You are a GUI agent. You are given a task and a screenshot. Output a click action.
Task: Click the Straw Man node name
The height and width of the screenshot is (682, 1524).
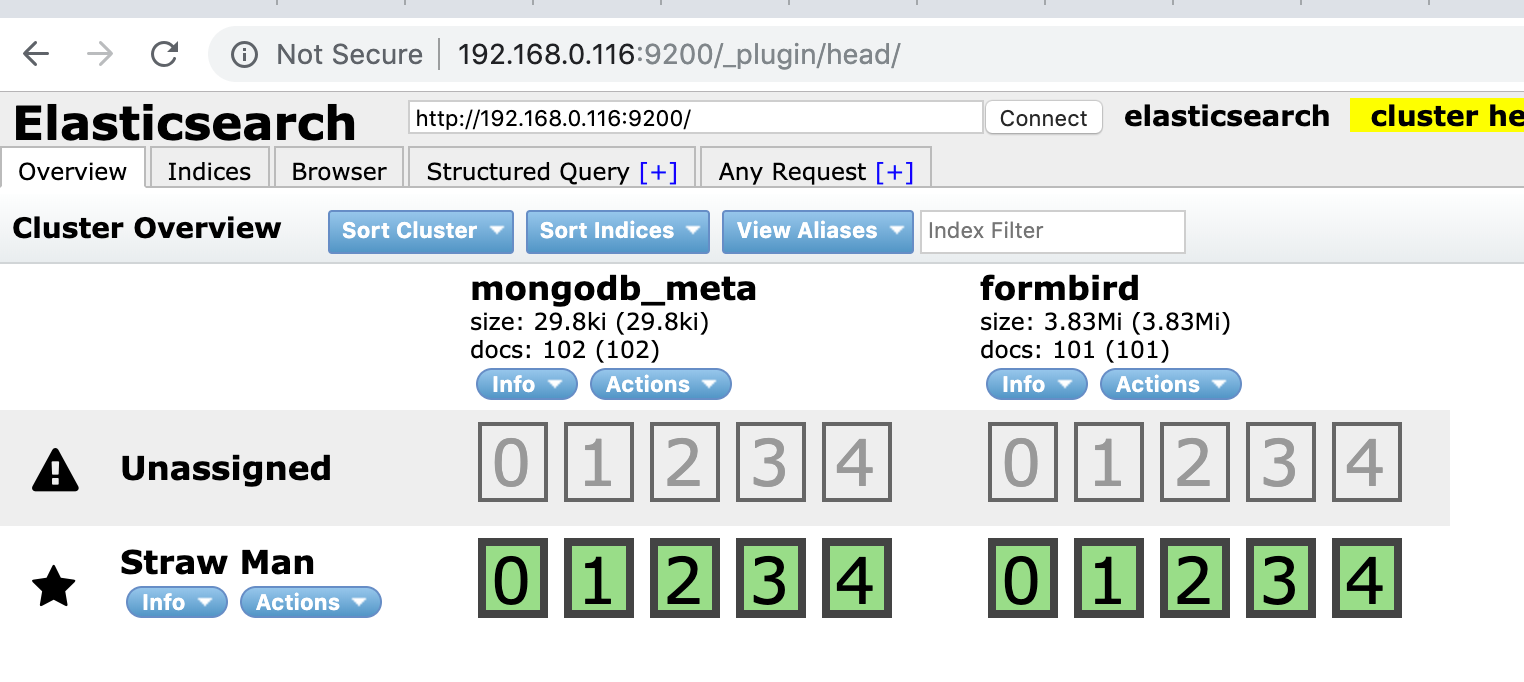pyautogui.click(x=217, y=562)
